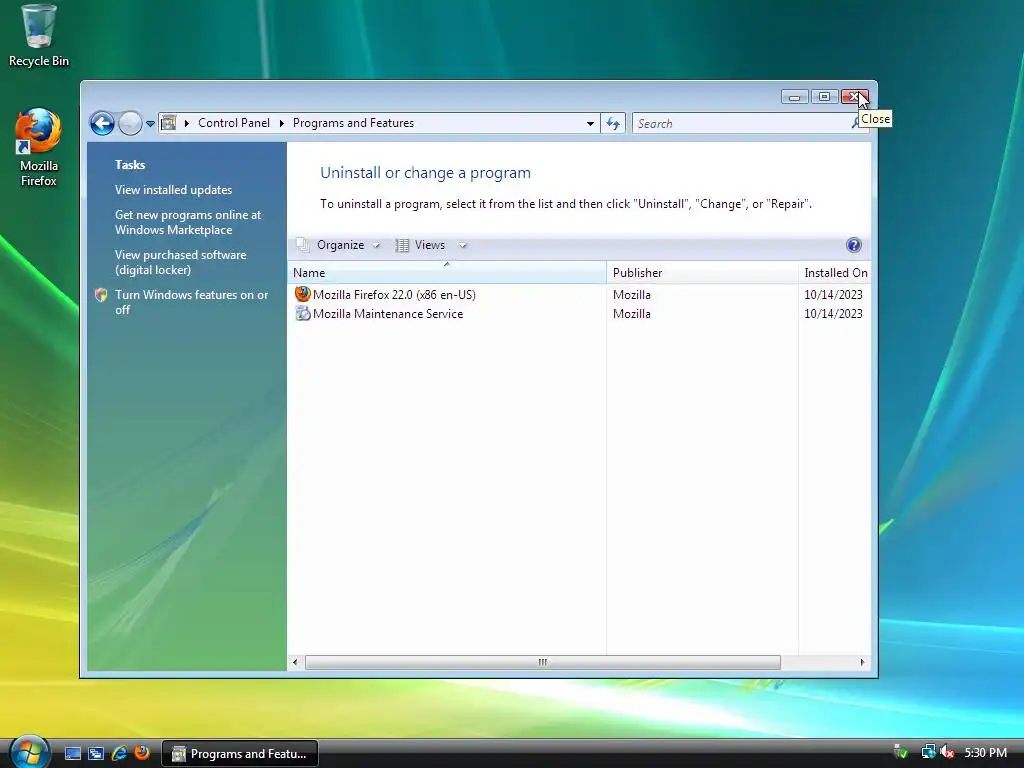The height and width of the screenshot is (768, 1024).
Task: Expand arrow between Control Panel and Programs
Action: pos(281,123)
